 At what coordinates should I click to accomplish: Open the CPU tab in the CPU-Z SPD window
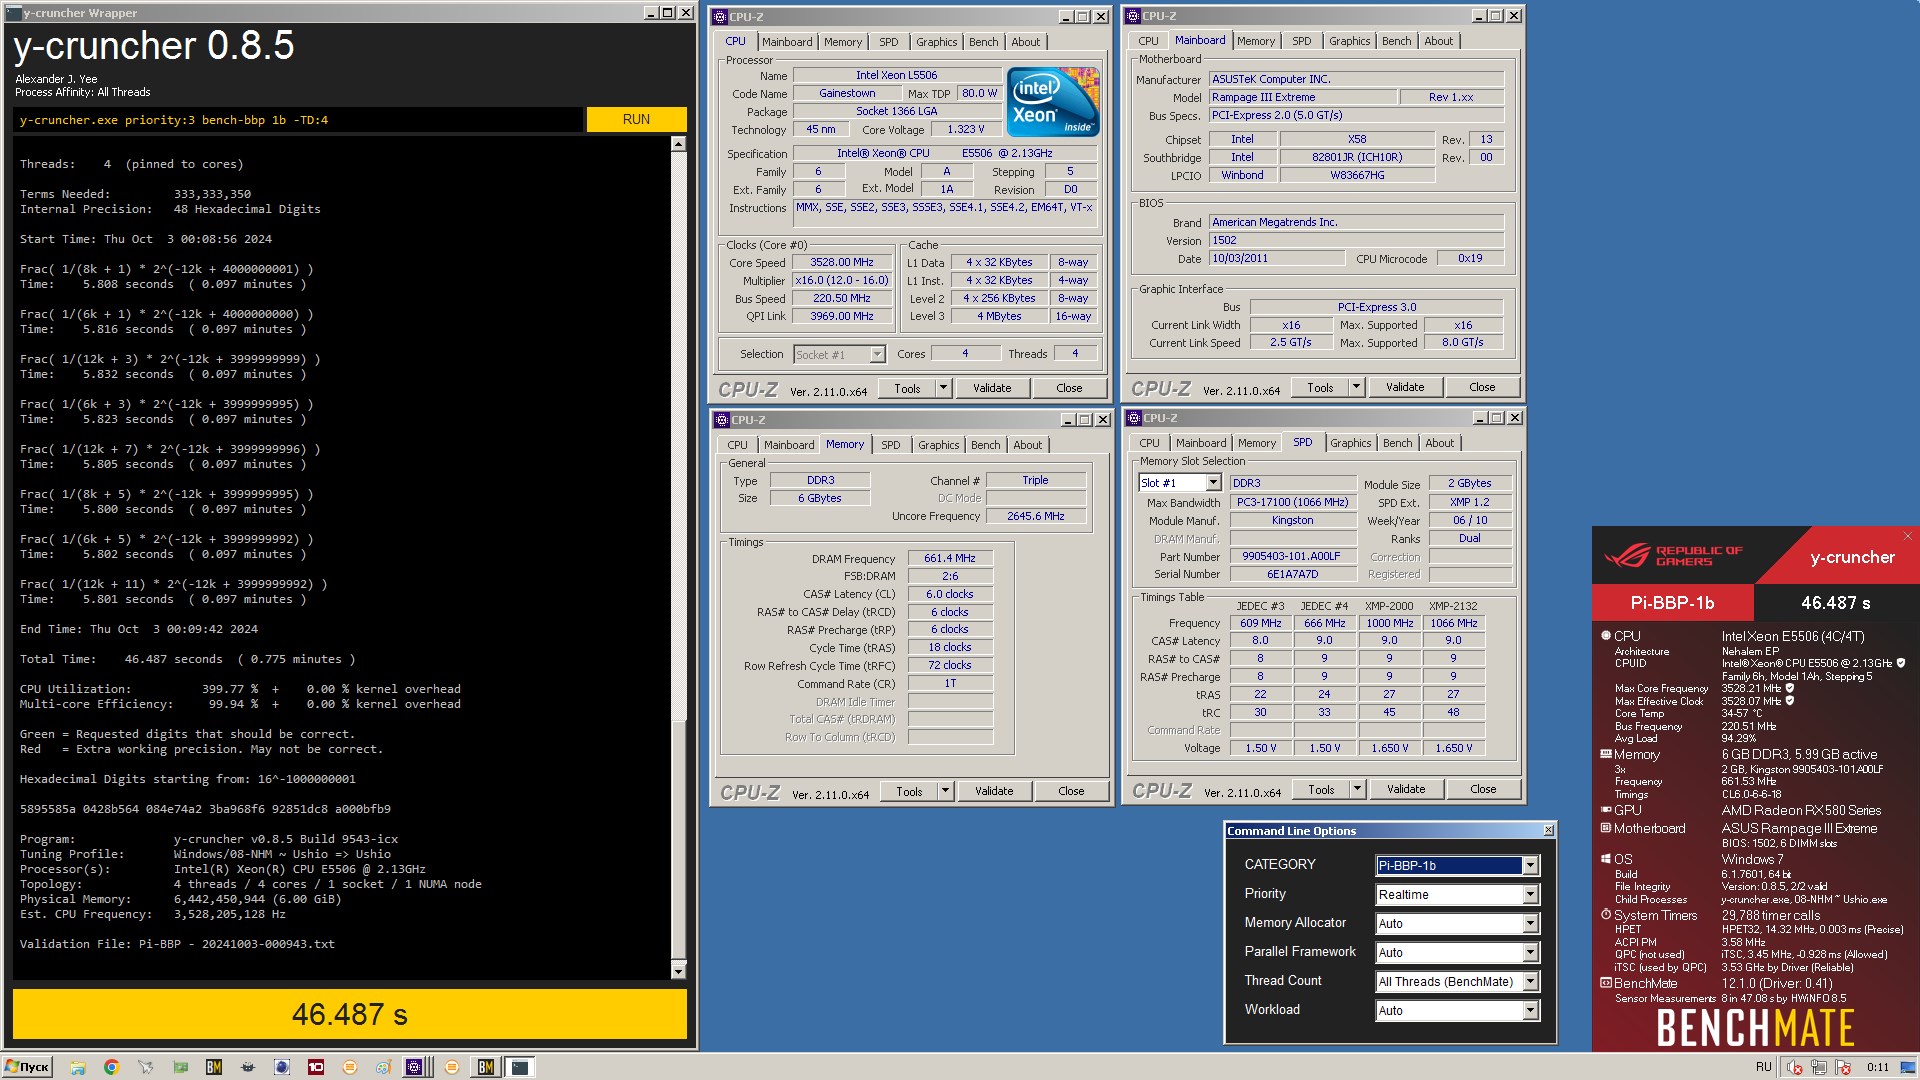1150,443
